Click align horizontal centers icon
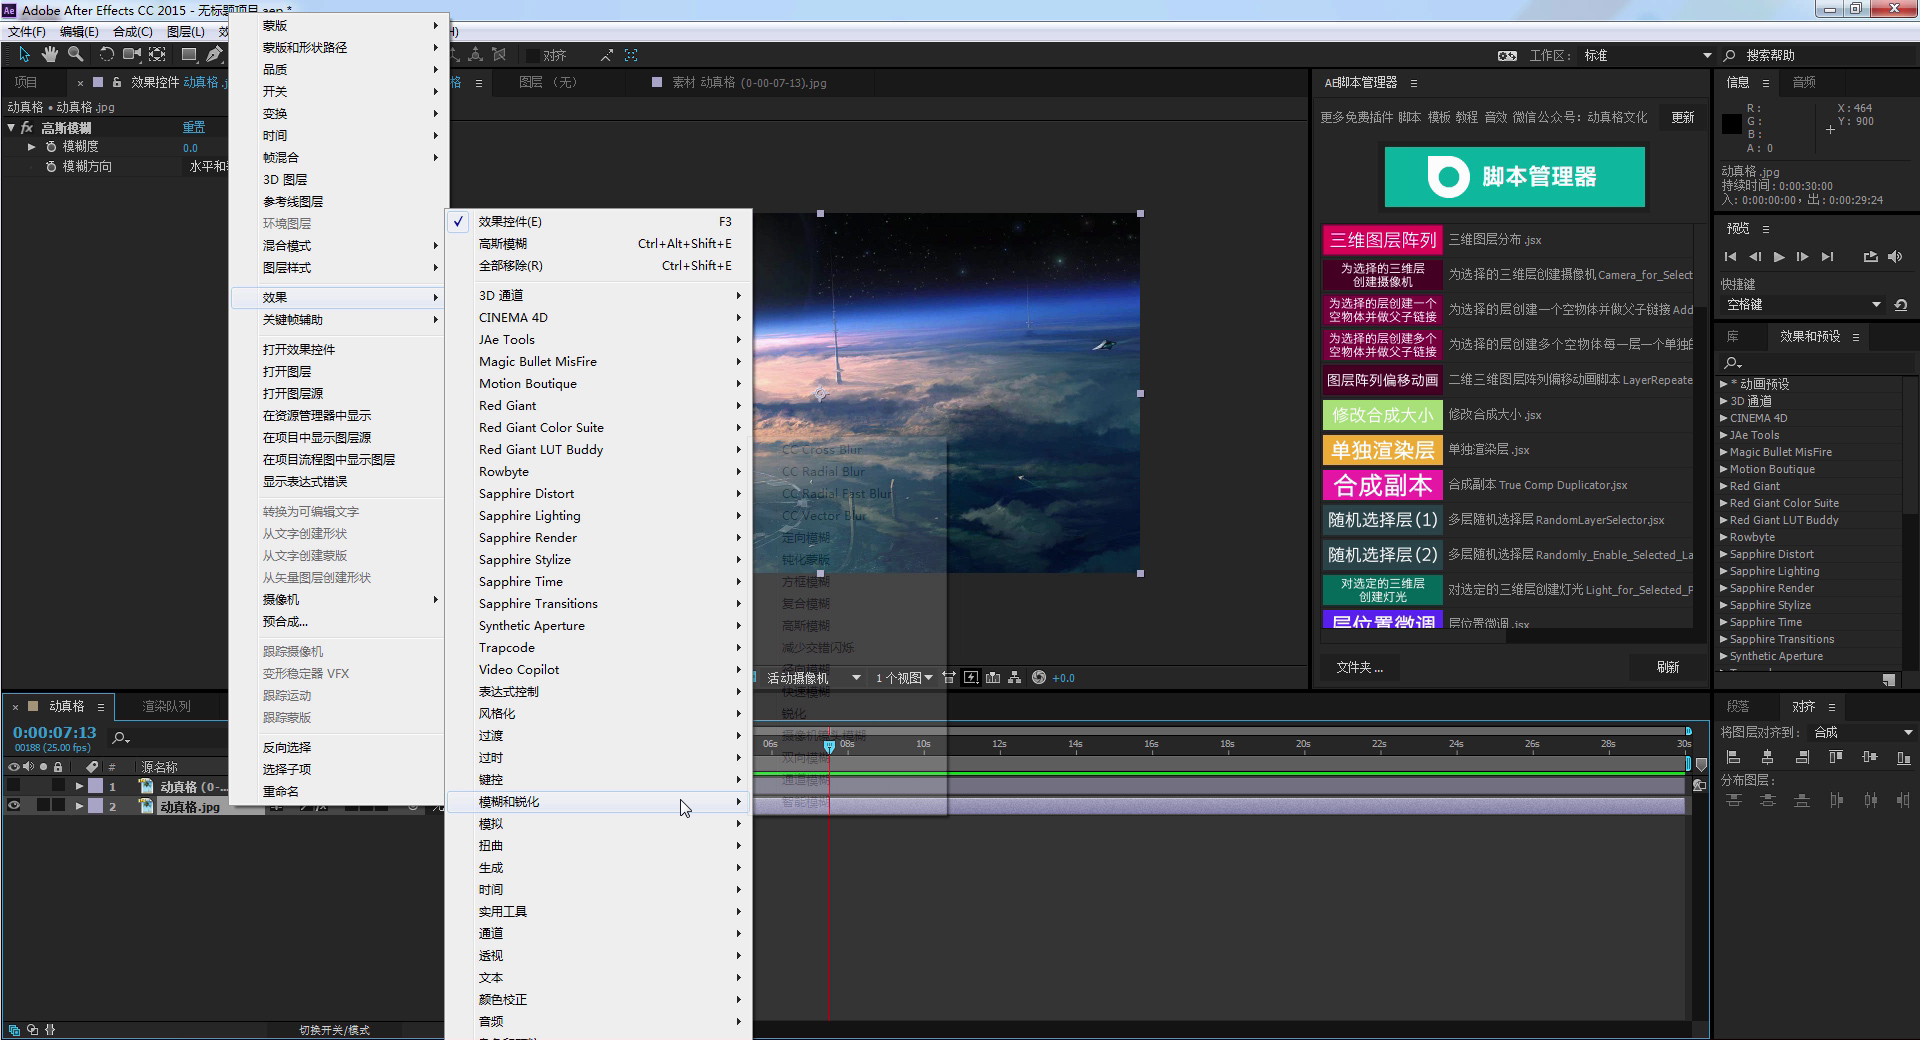 click(1768, 758)
